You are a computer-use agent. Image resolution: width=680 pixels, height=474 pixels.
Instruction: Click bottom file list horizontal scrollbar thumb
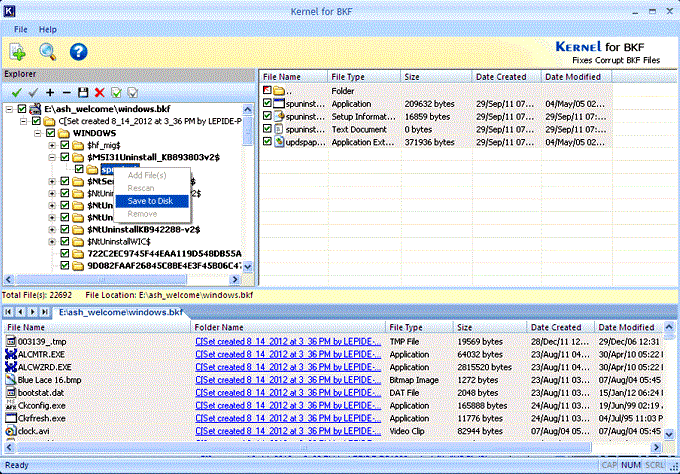pyautogui.click(x=304, y=447)
